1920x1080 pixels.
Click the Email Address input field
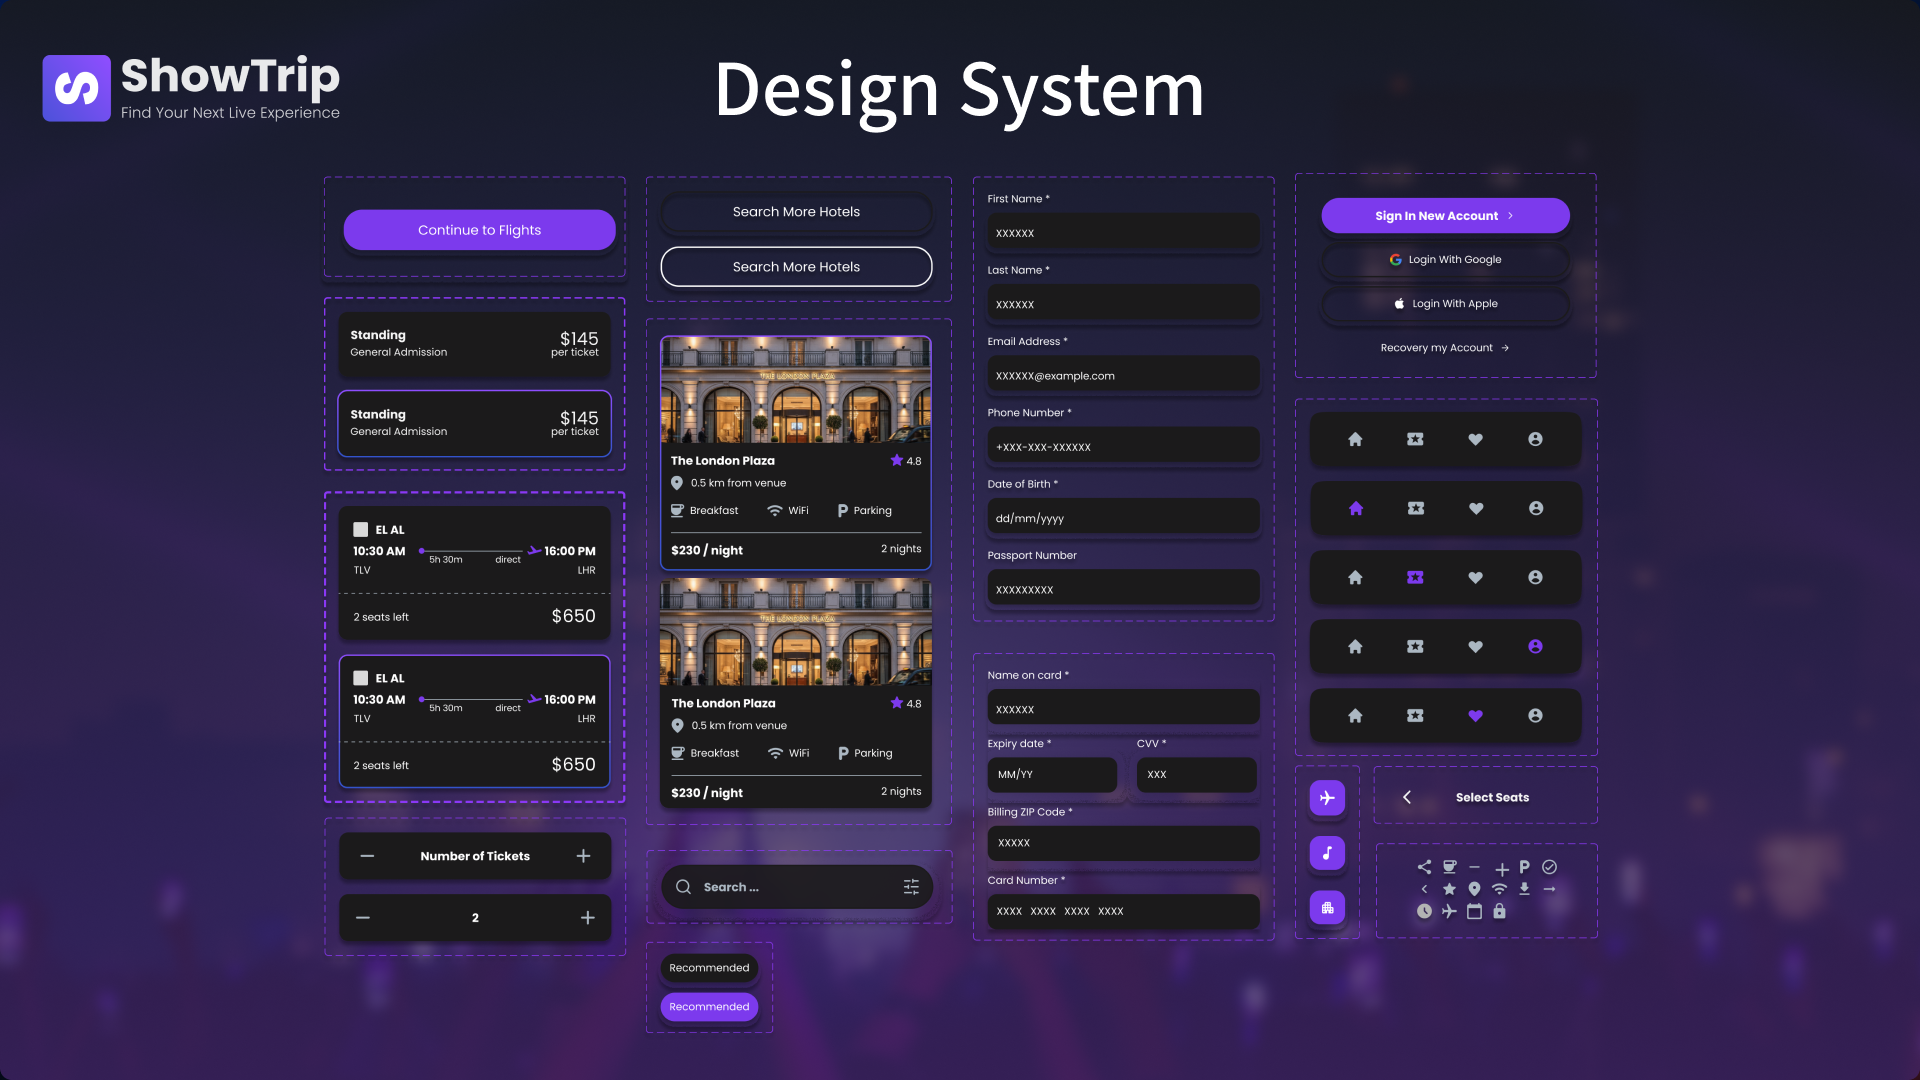pyautogui.click(x=1123, y=376)
